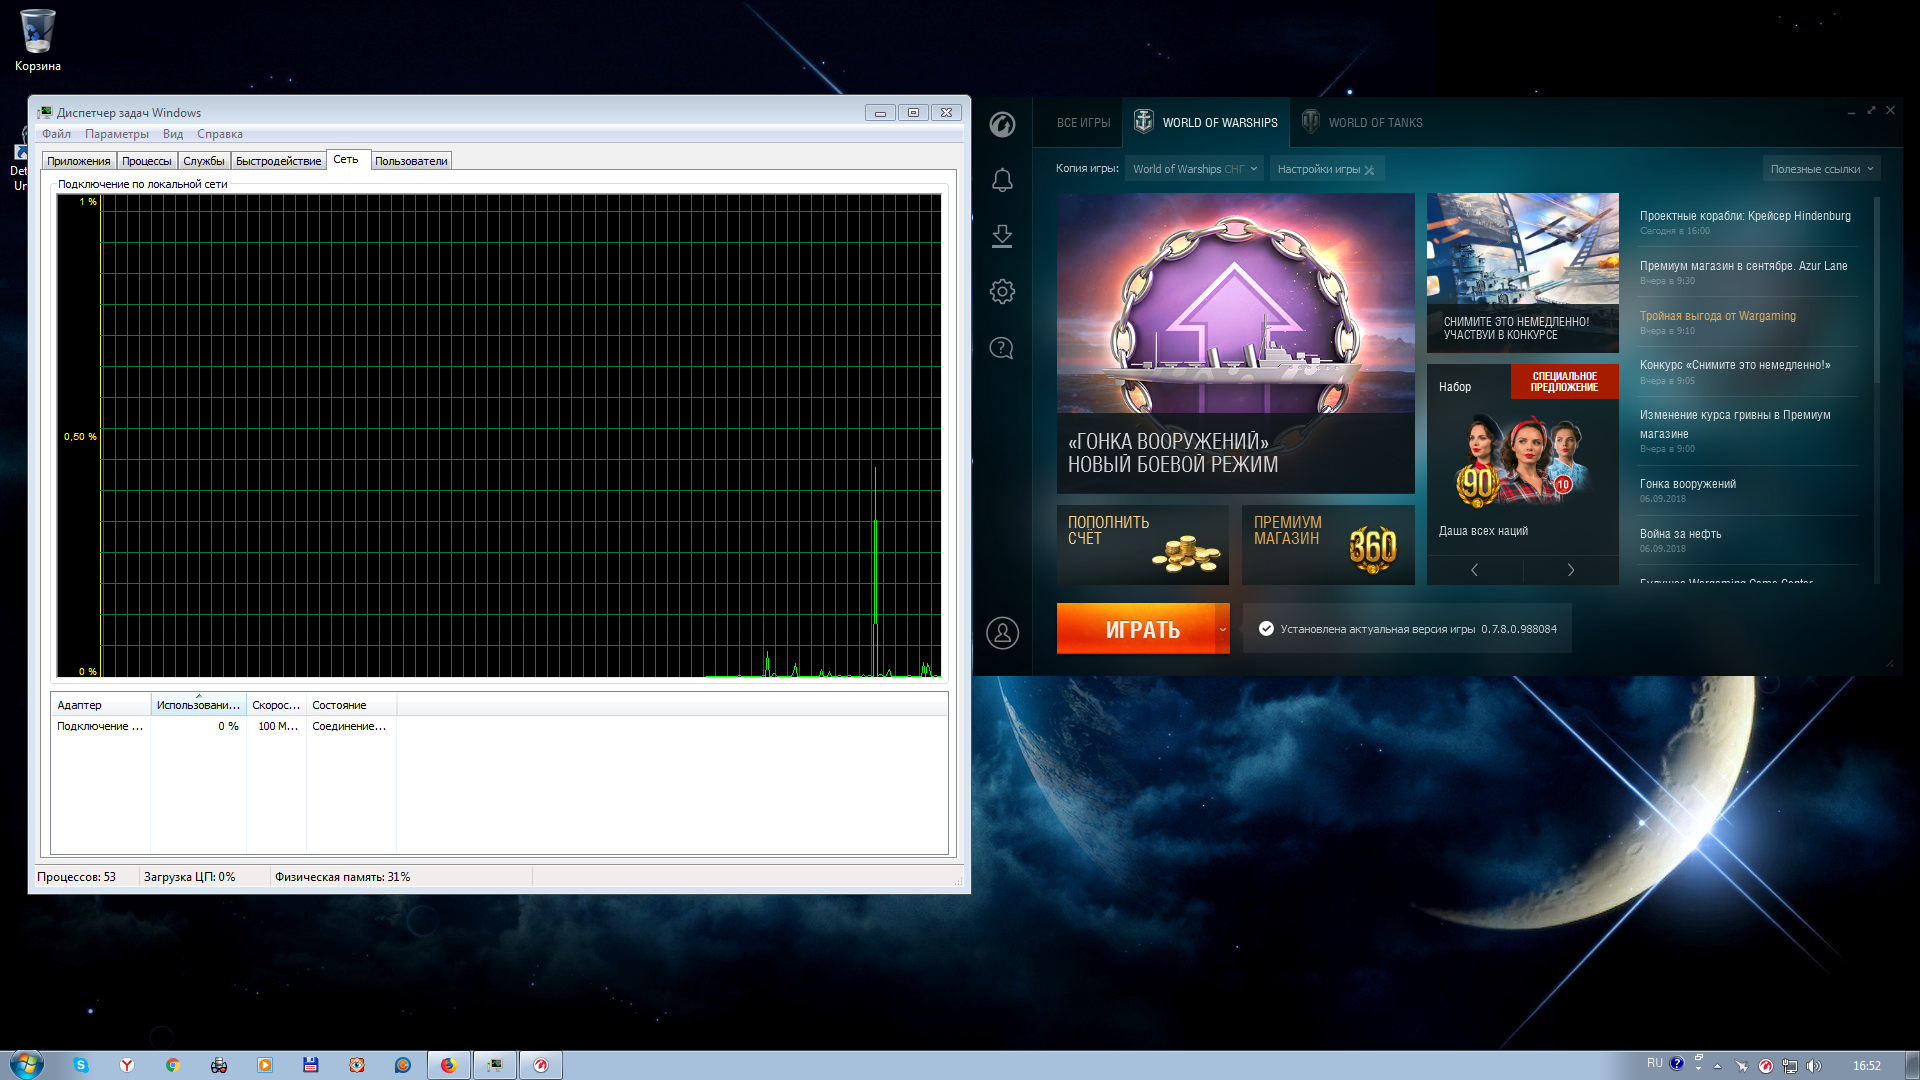This screenshot has height=1080, width=1920.
Task: Click ПРЕМИУМ МАГАЗИН tile
Action: 1328,544
